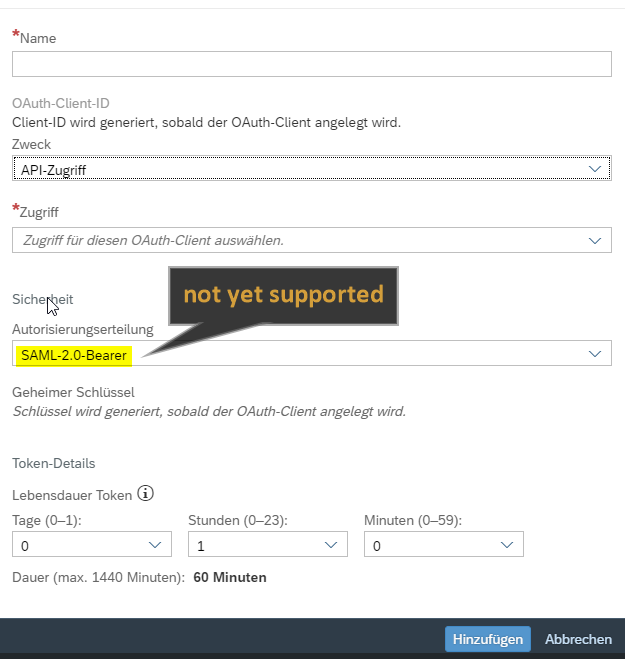This screenshot has width=625, height=659.
Task: Click the Zugriff dropdown chevron arrow
Action: coord(596,240)
